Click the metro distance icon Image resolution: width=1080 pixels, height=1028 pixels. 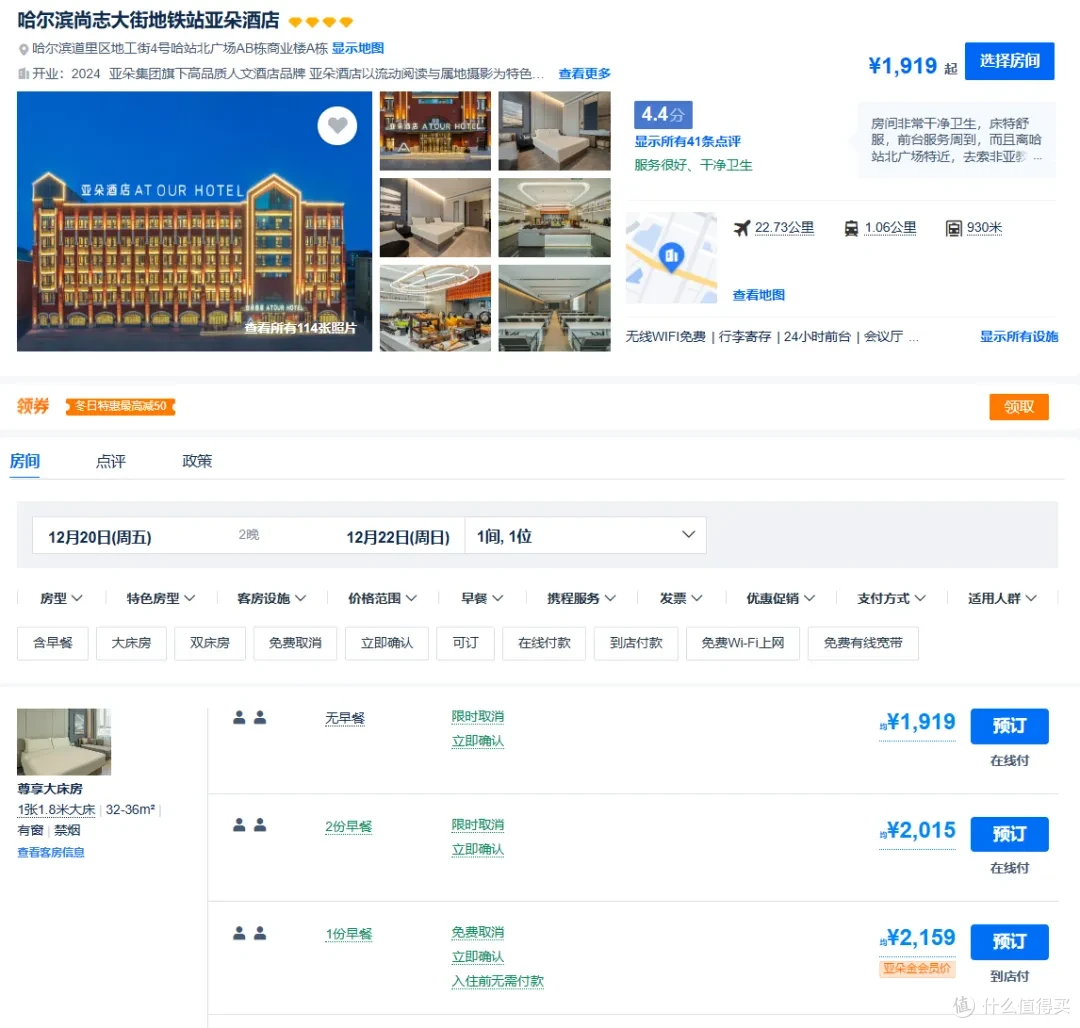click(x=953, y=228)
